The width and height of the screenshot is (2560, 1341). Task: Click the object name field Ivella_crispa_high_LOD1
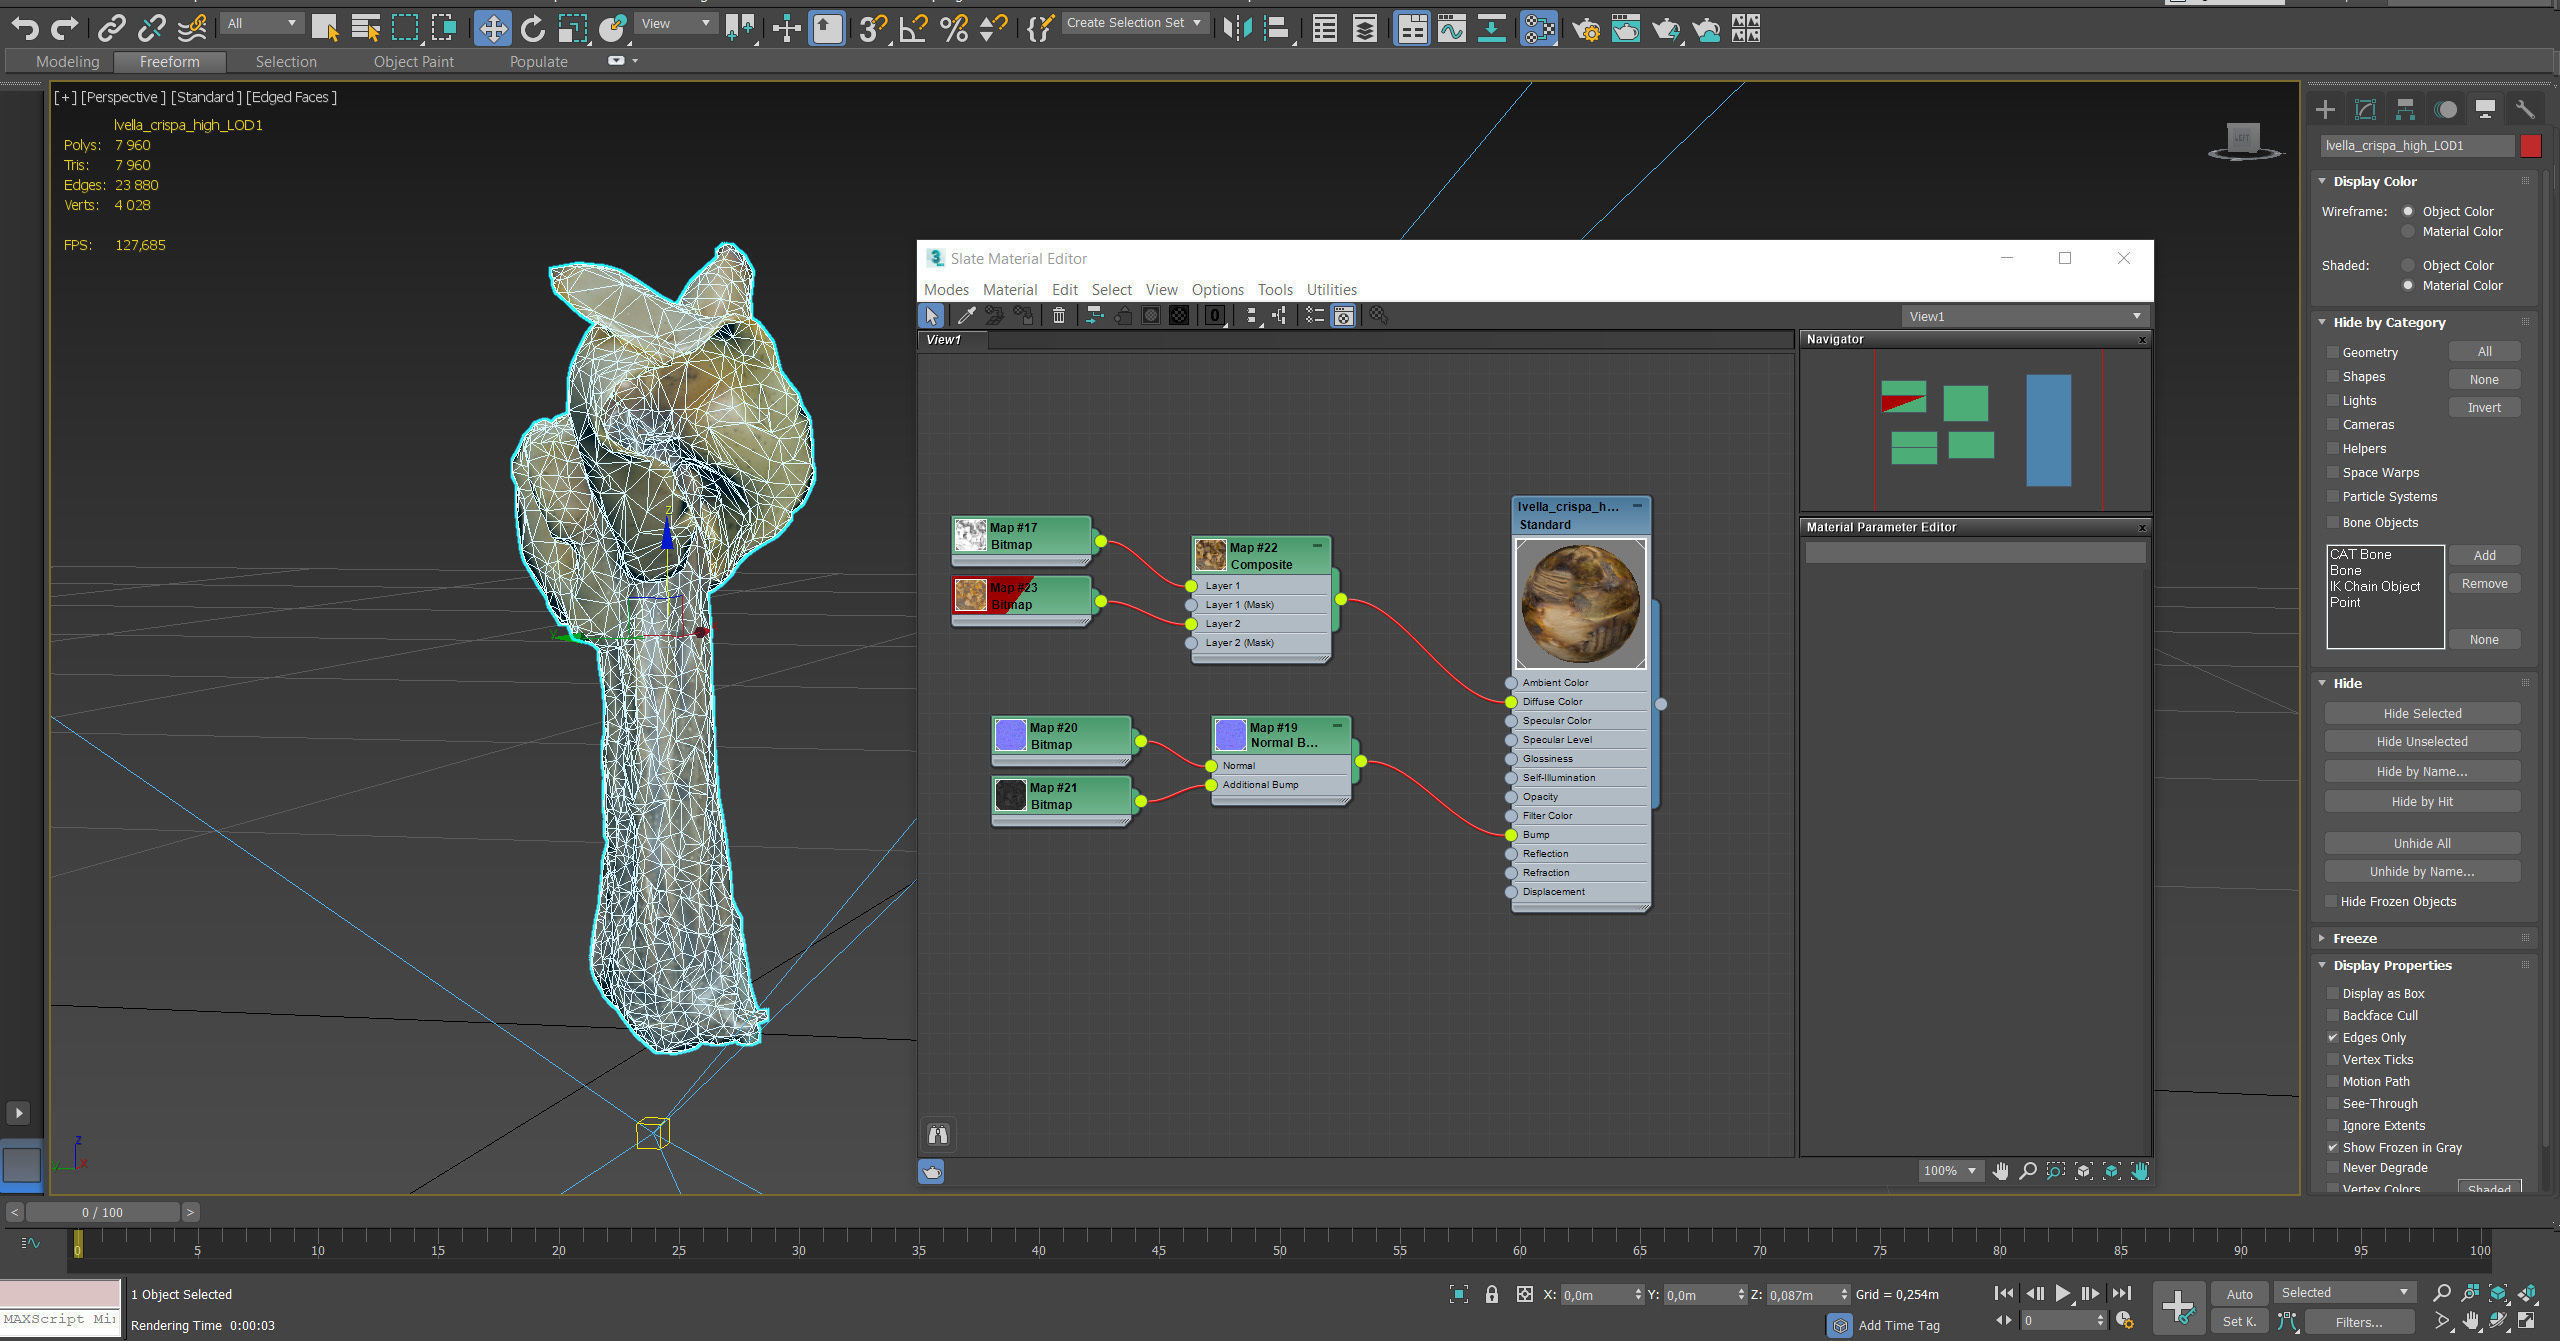tap(2417, 146)
